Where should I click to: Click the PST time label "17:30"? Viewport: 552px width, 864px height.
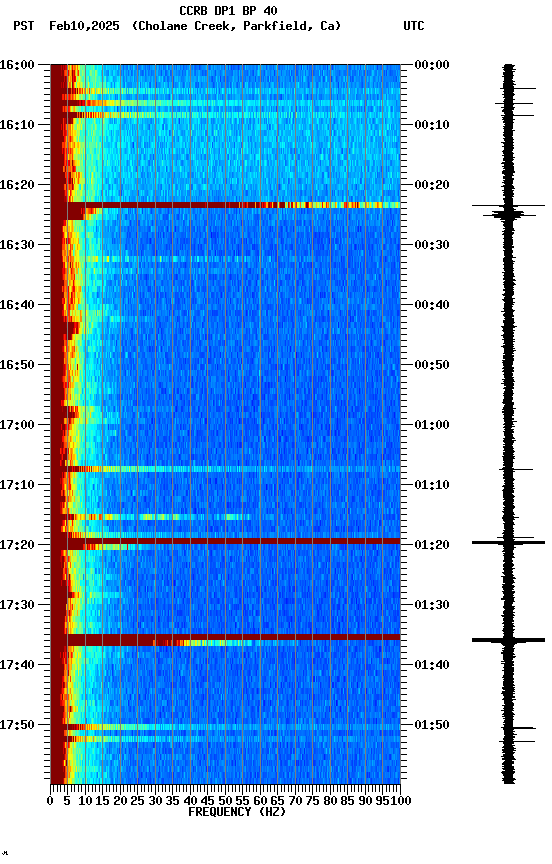click(x=17, y=605)
